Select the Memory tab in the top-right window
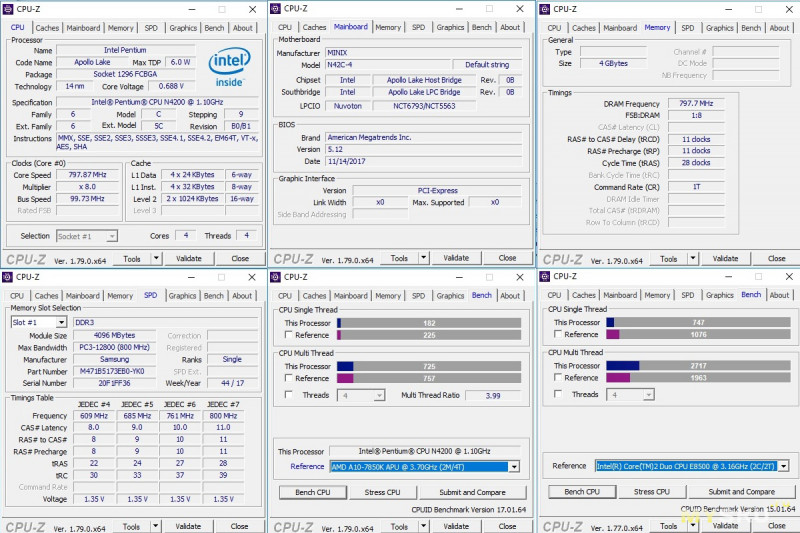The width and height of the screenshot is (800, 533). pos(657,28)
